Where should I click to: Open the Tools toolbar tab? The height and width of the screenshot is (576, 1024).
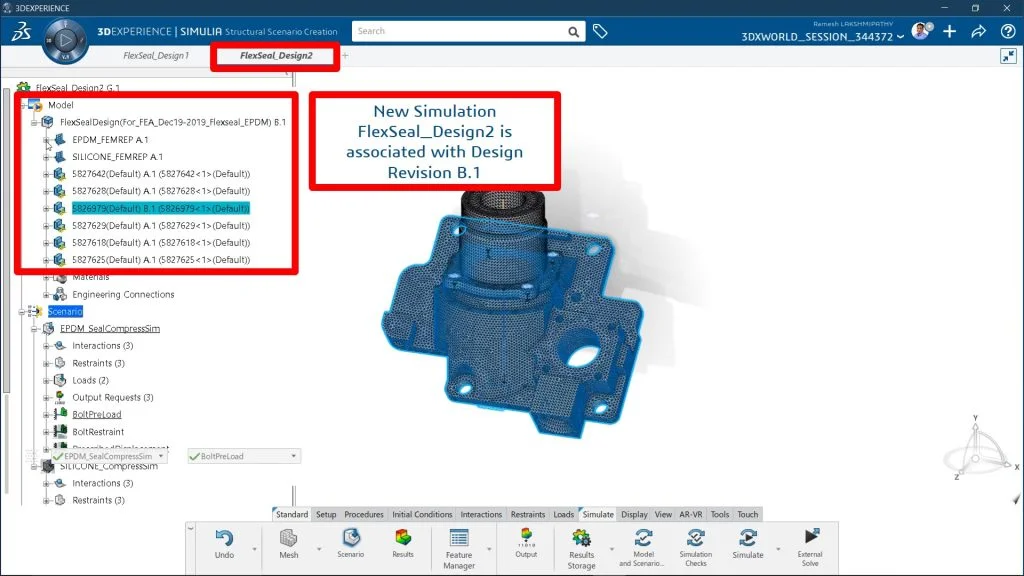(x=720, y=515)
